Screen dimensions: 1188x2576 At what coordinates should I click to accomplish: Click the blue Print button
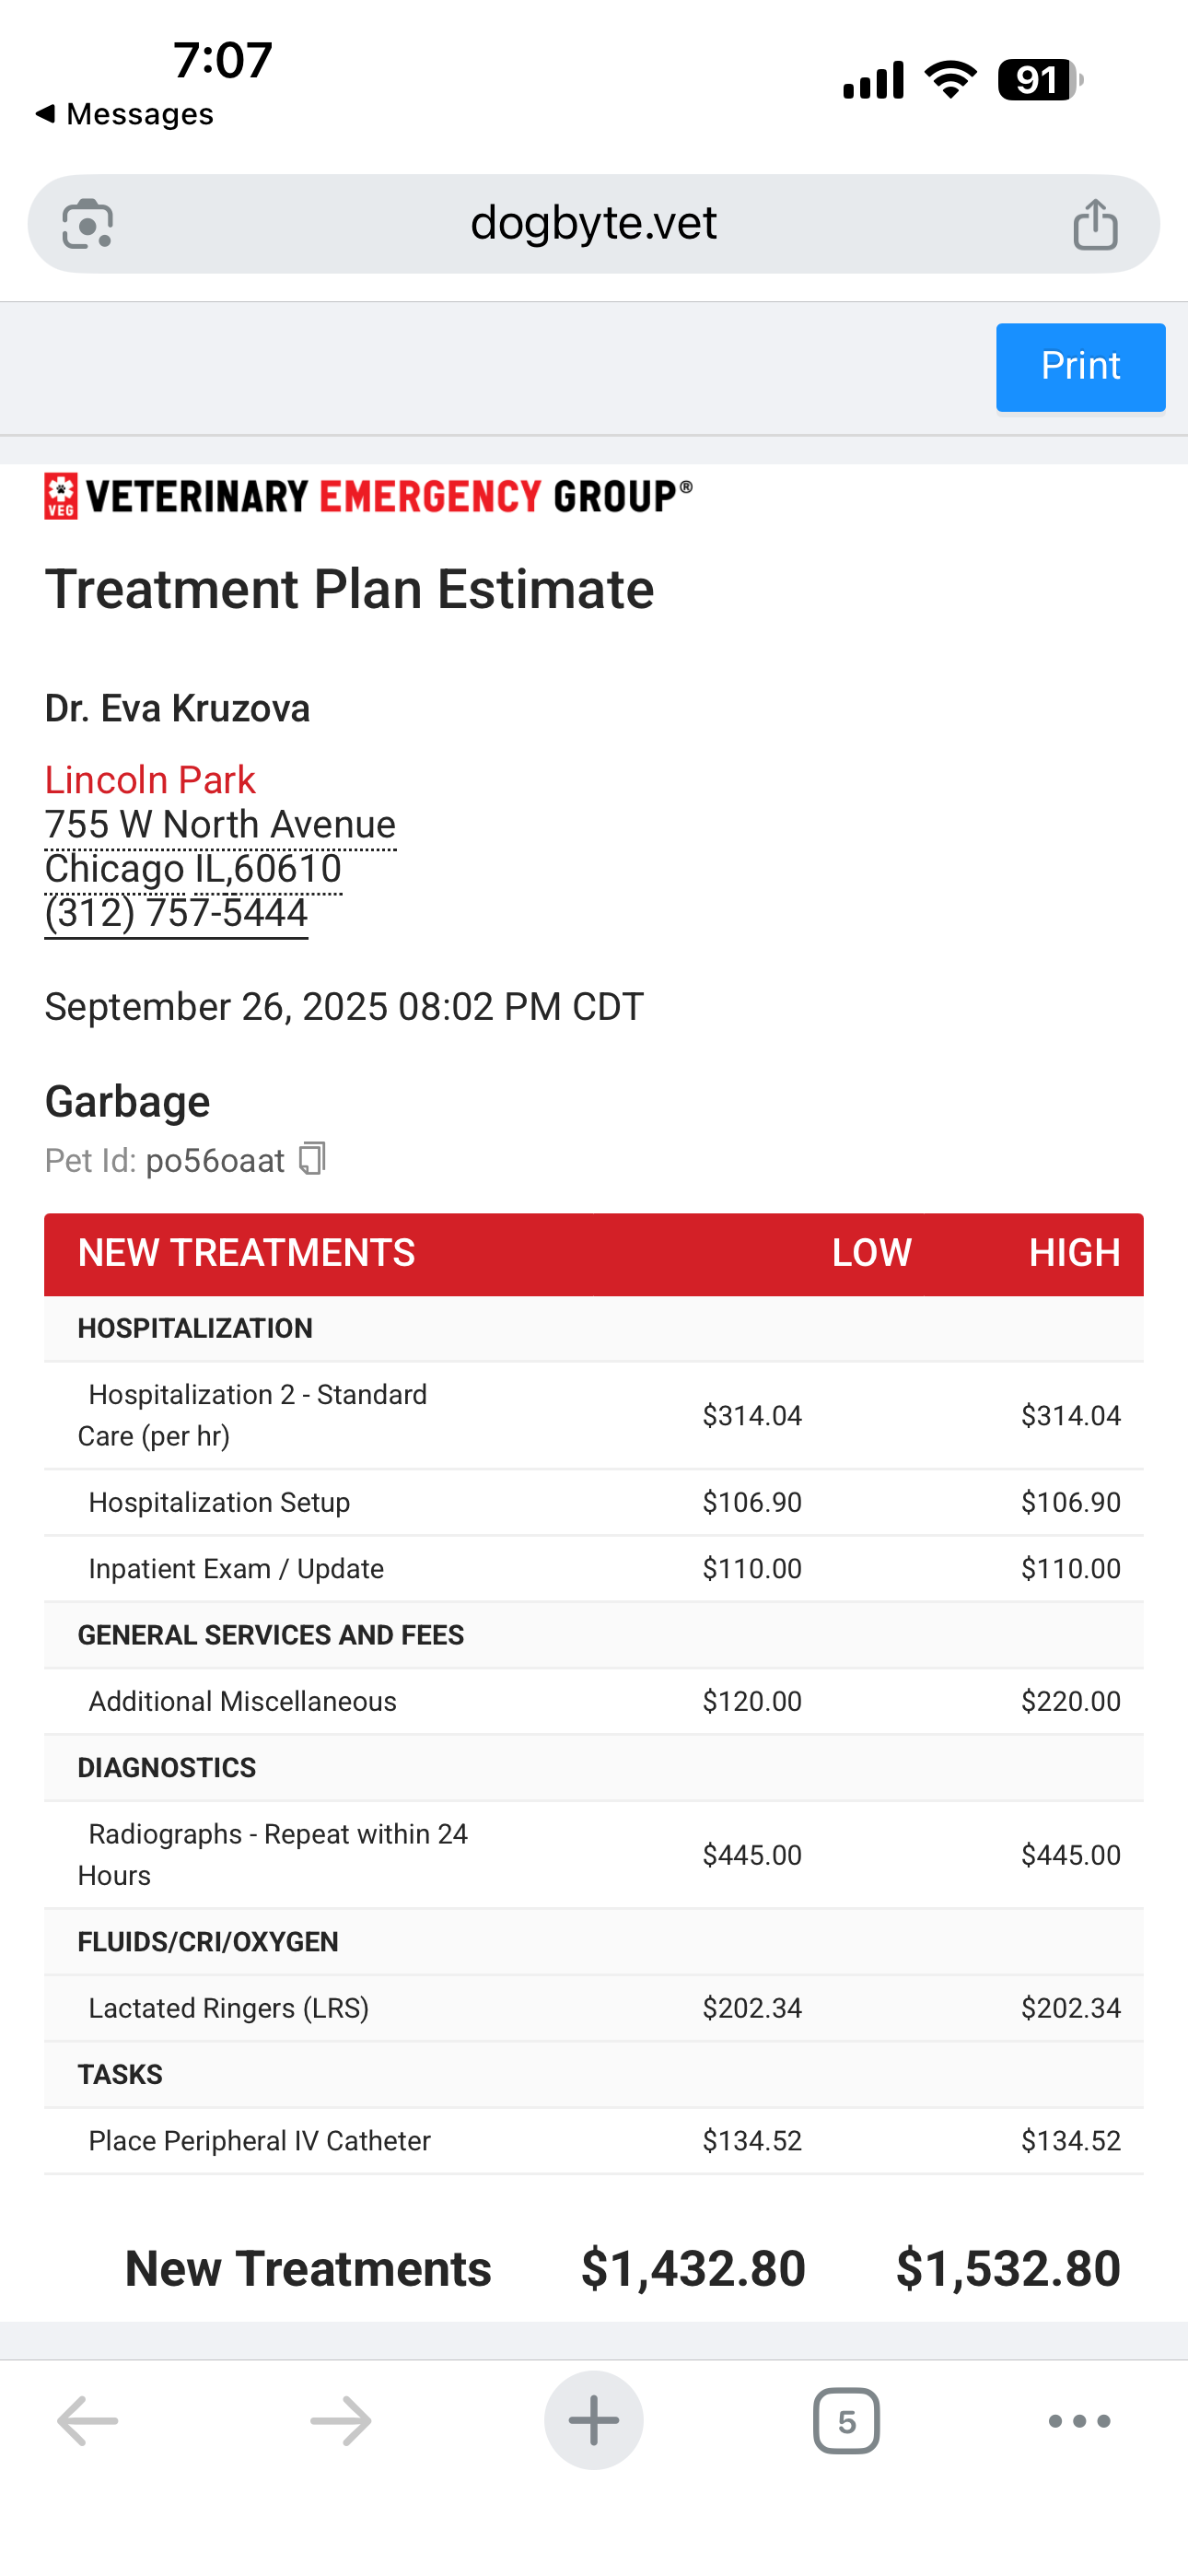(x=1080, y=367)
